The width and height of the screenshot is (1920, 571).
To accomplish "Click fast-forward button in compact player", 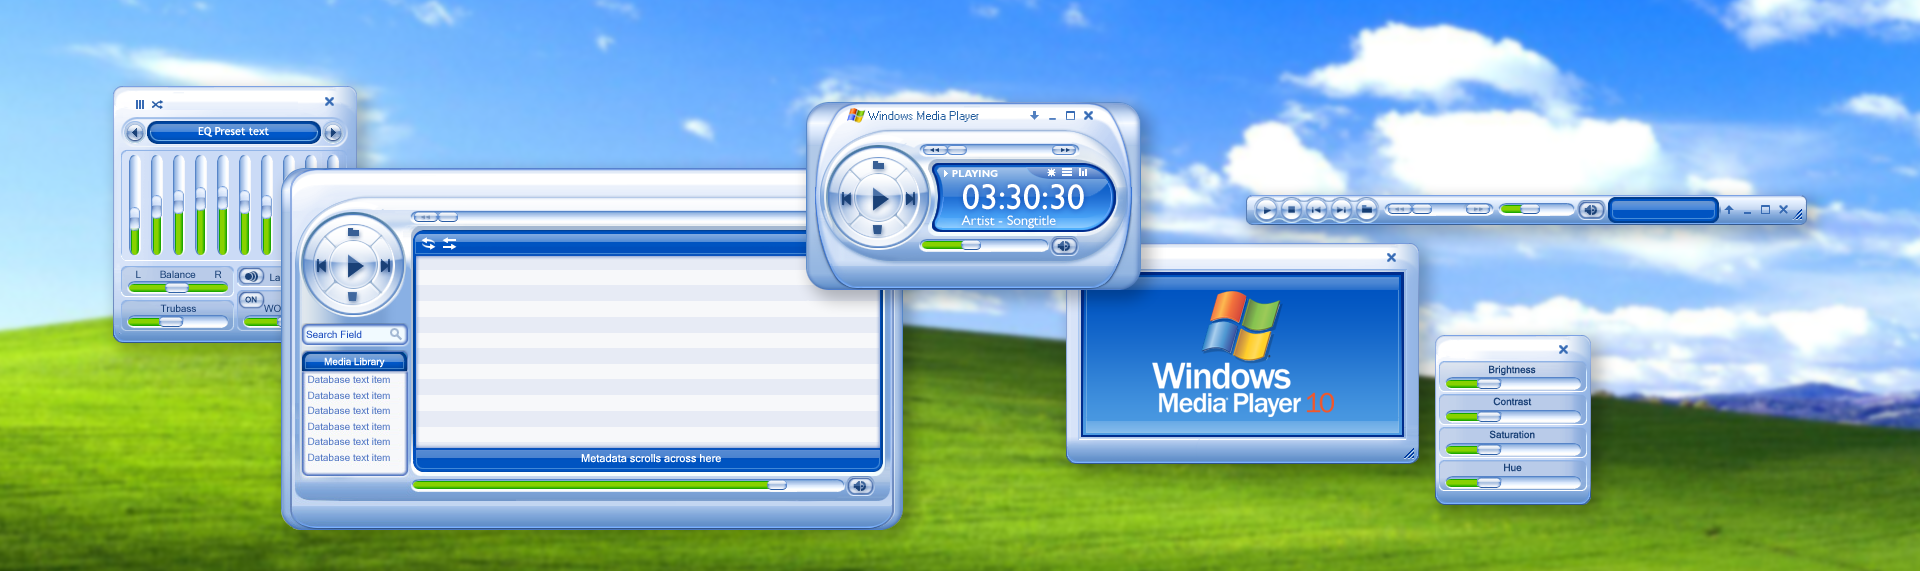I will (1065, 150).
